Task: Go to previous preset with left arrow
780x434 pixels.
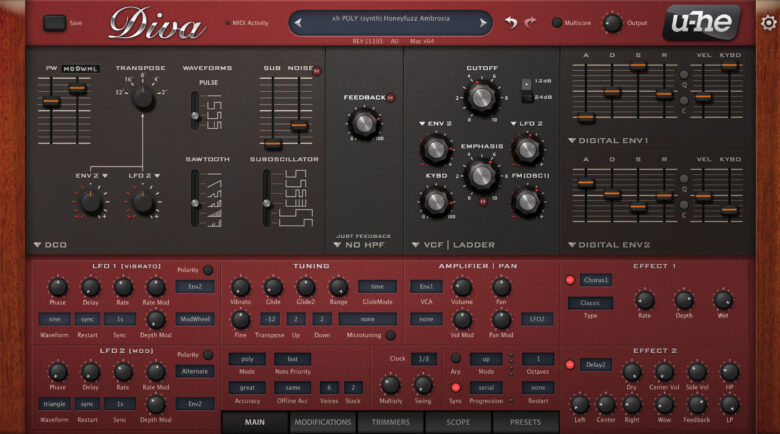Action: click(x=298, y=23)
